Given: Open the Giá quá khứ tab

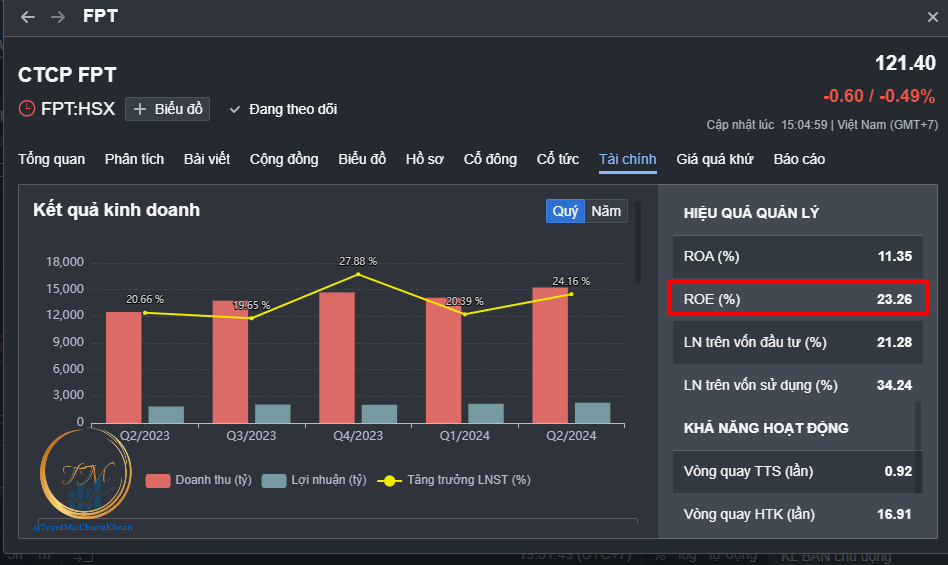Looking at the screenshot, I should pos(715,159).
